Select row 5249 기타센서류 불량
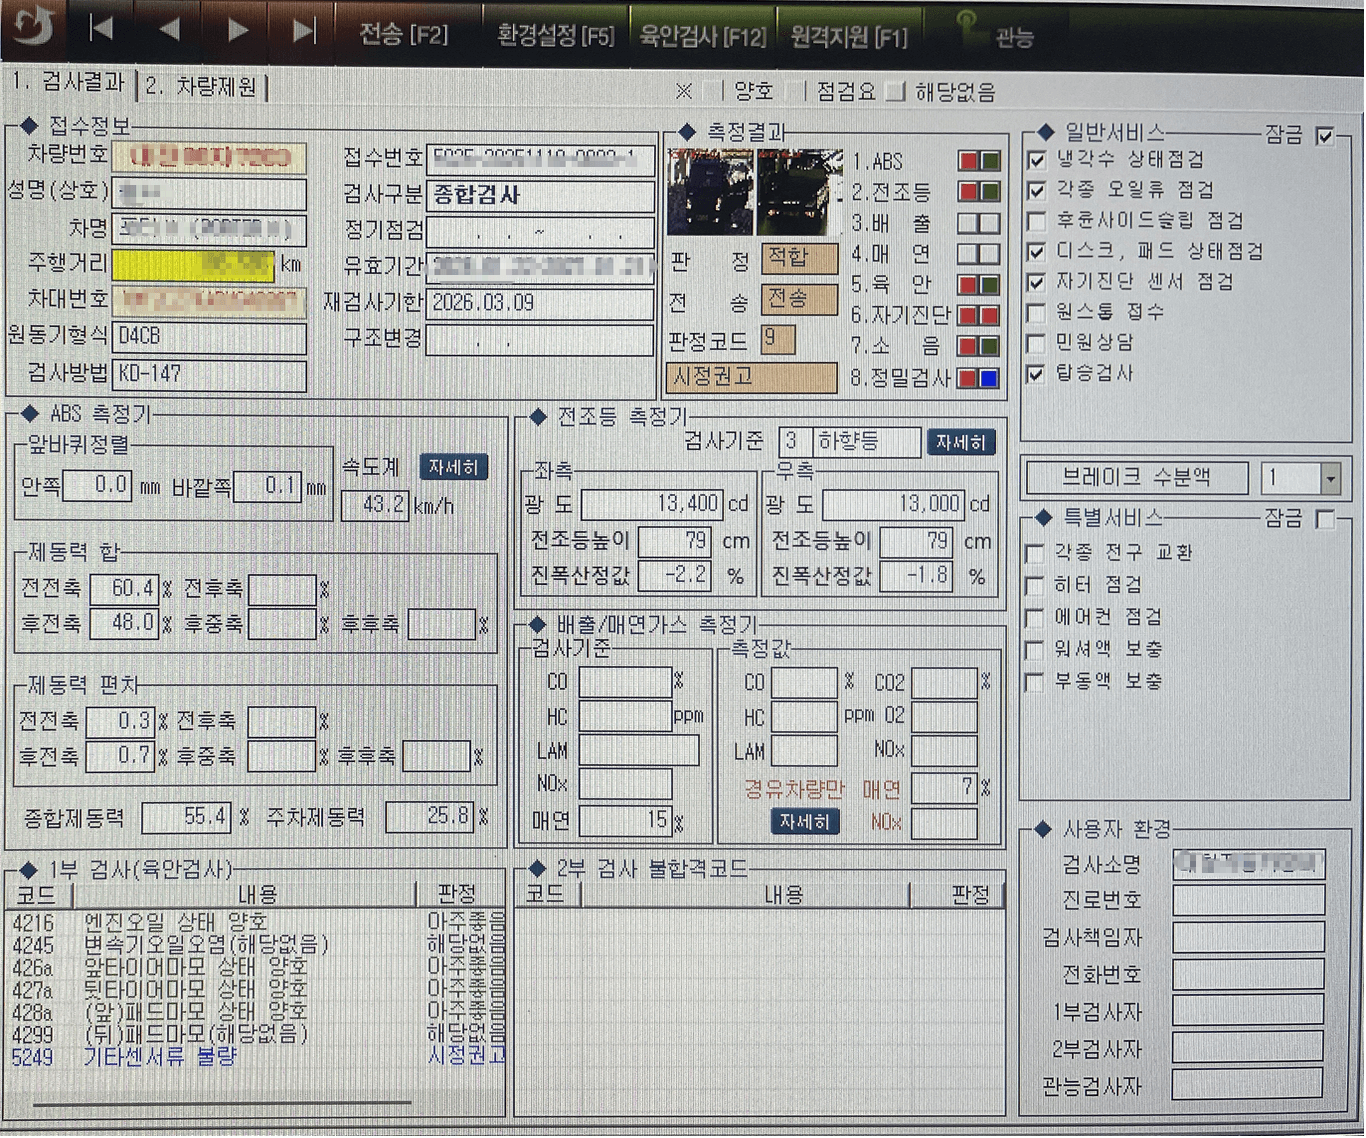Image resolution: width=1366 pixels, height=1138 pixels. pyautogui.click(x=160, y=1057)
